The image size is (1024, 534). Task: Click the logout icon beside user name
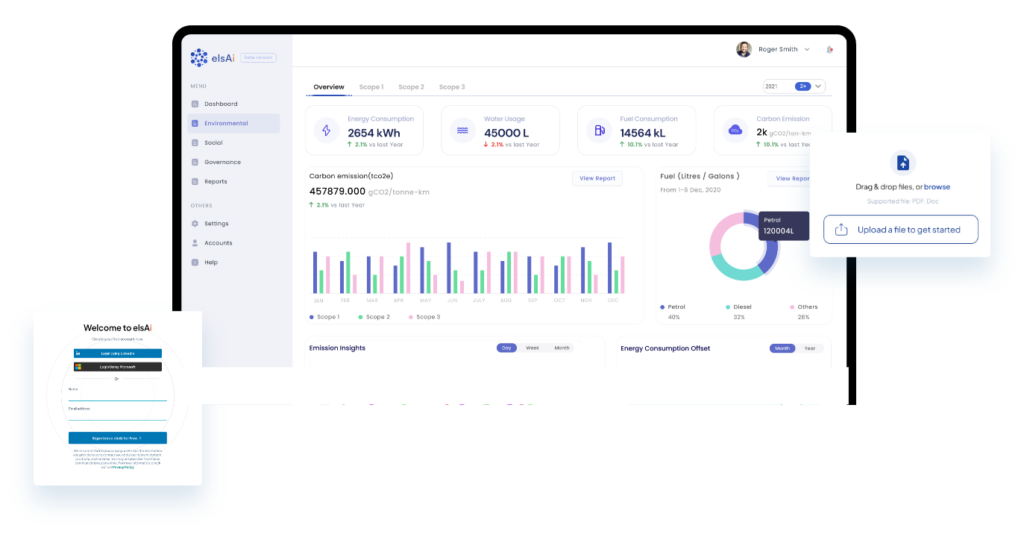tap(829, 49)
